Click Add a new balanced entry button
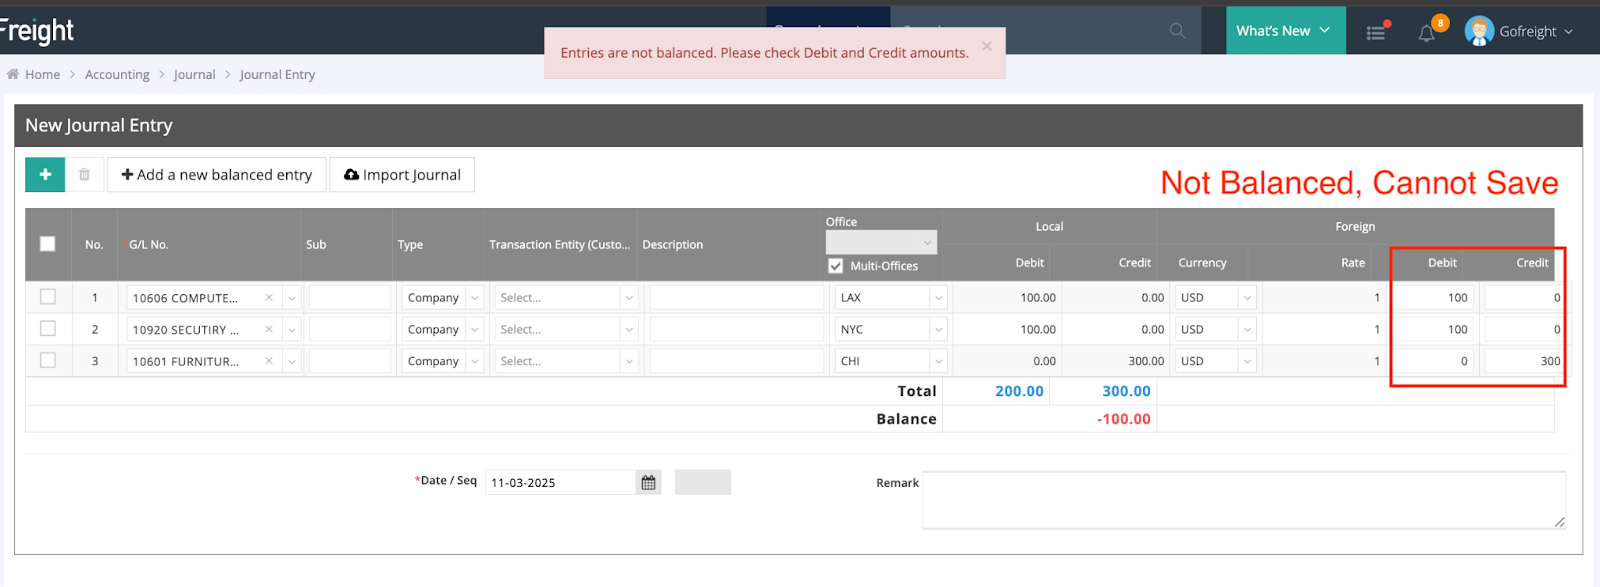This screenshot has height=587, width=1600. [x=217, y=175]
